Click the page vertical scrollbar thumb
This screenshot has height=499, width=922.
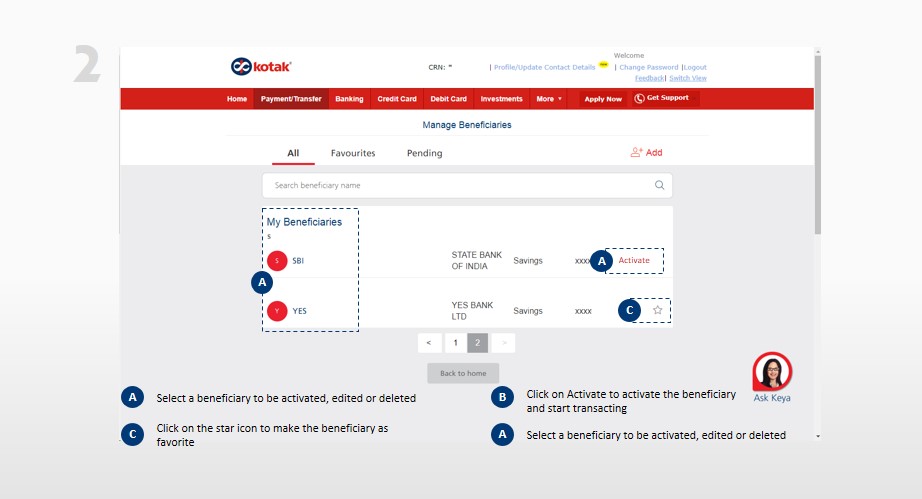tap(817, 145)
